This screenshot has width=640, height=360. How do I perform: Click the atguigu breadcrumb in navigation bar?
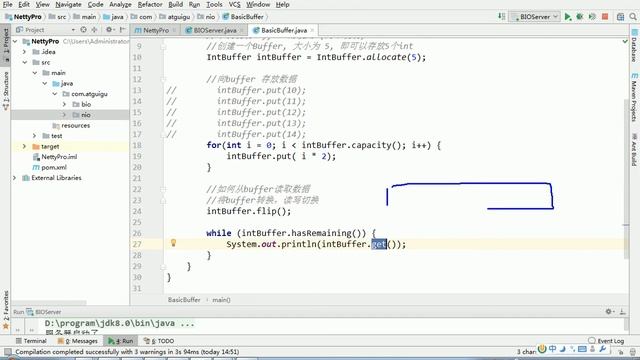(175, 17)
